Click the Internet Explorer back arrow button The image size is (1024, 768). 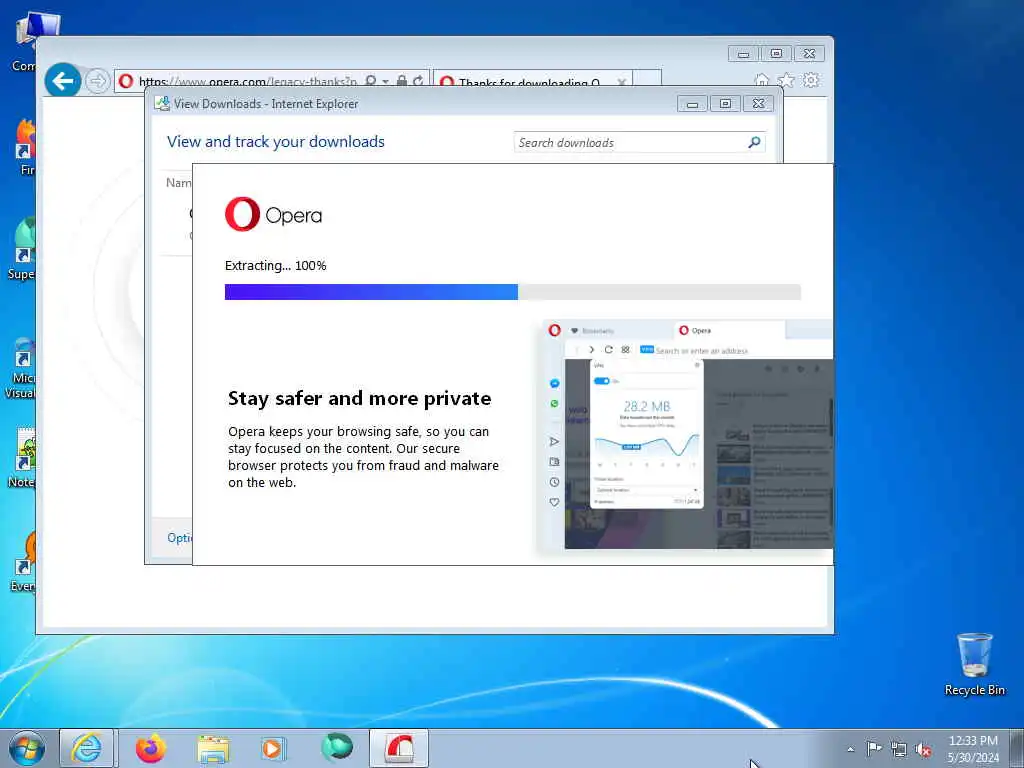[x=63, y=81]
